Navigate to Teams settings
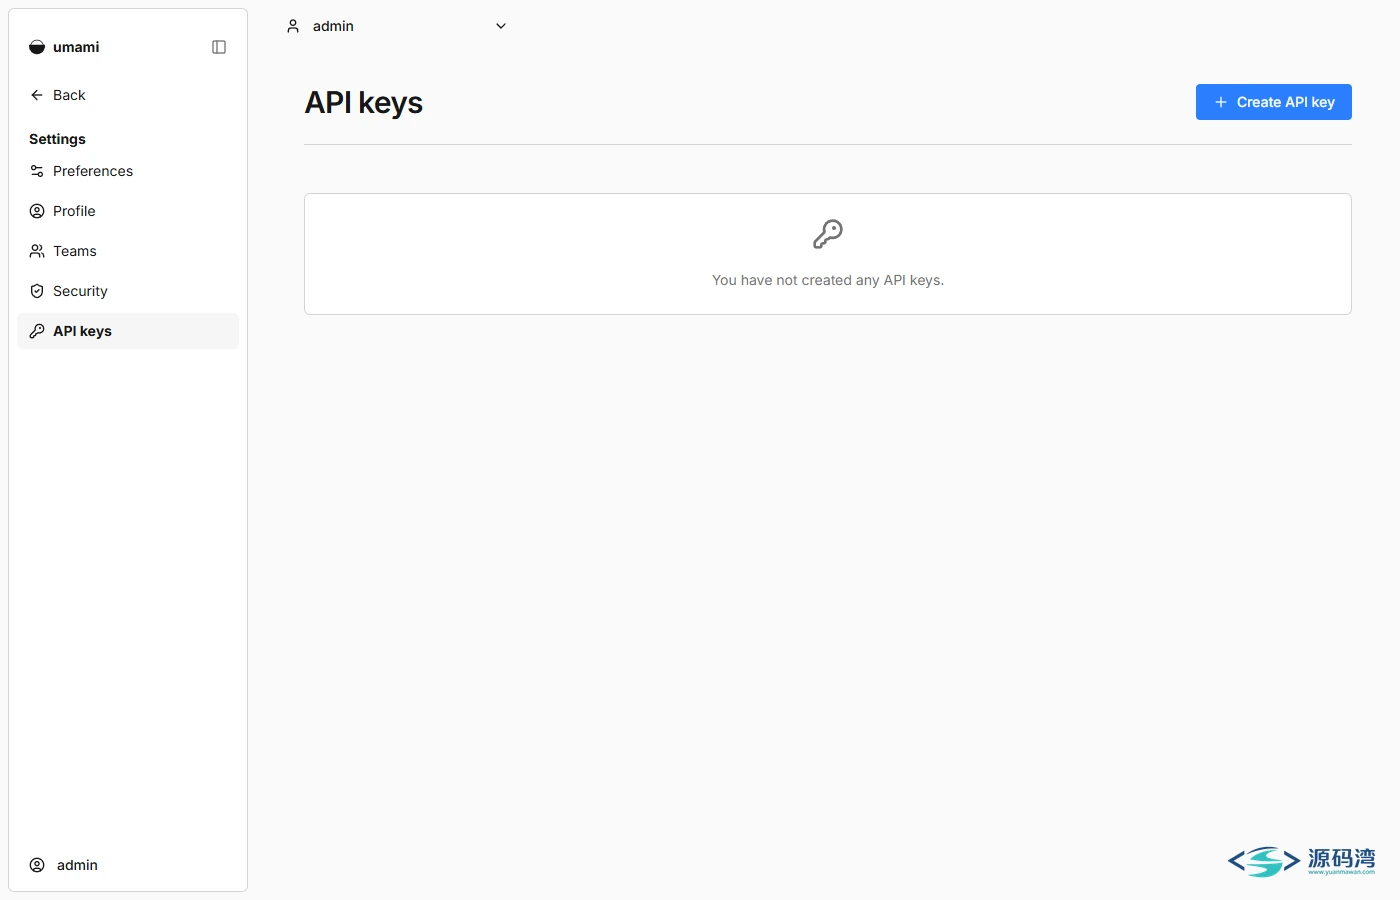 (128, 251)
